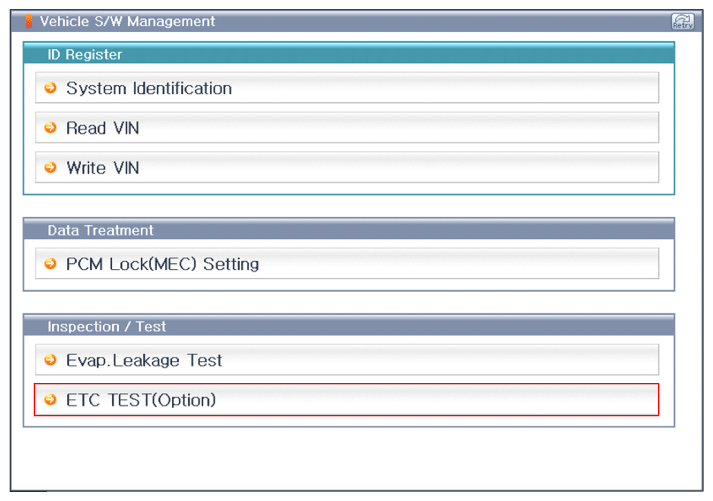Click the ID Register section header
Viewport: 713px width, 501px height.
tap(85, 54)
